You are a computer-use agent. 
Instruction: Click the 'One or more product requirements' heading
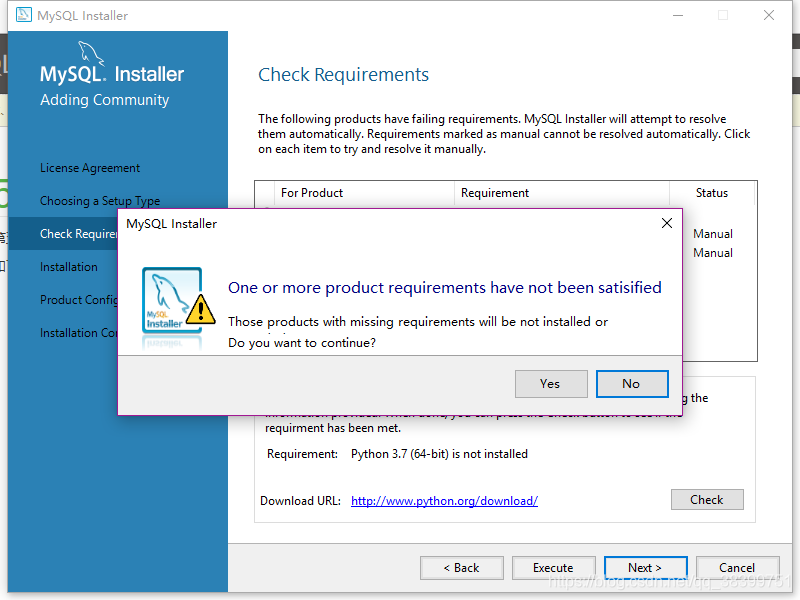[x=444, y=288]
